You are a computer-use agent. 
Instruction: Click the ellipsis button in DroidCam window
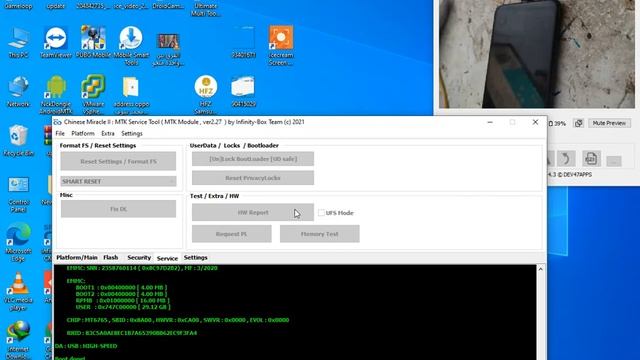coord(613,161)
